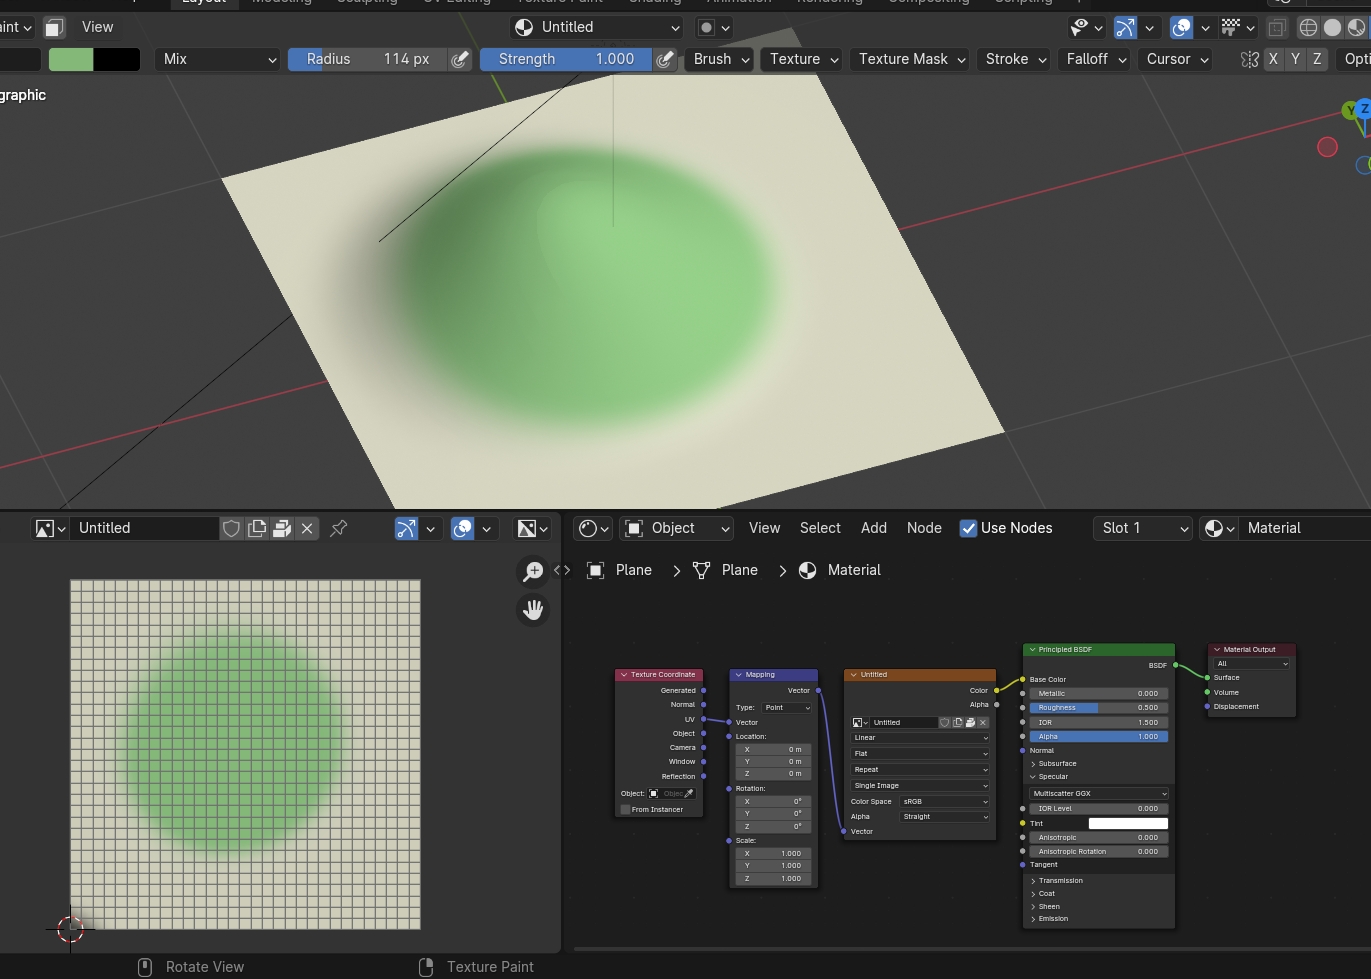Open the Multiscatter GGX dropdown
Screen dimensions: 1371x979
click(x=1098, y=793)
